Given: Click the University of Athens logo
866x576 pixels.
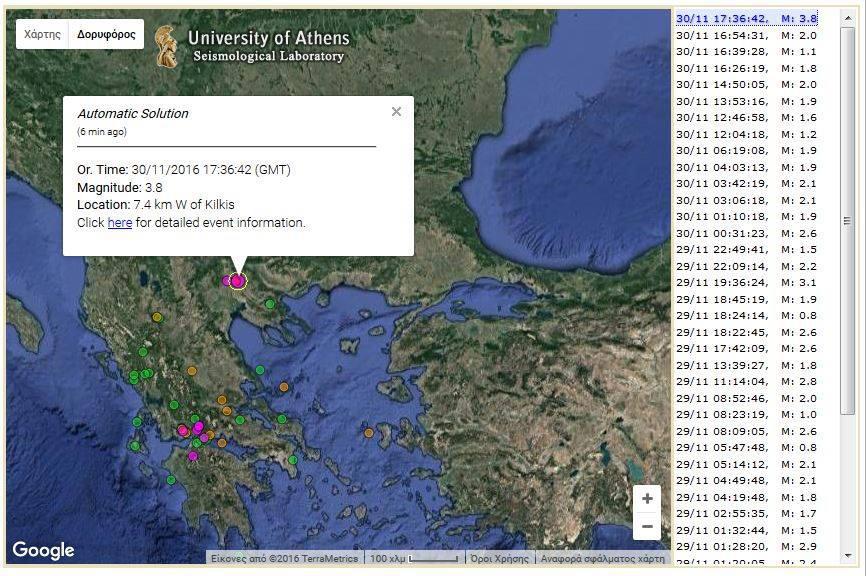Looking at the screenshot, I should click(x=166, y=47).
